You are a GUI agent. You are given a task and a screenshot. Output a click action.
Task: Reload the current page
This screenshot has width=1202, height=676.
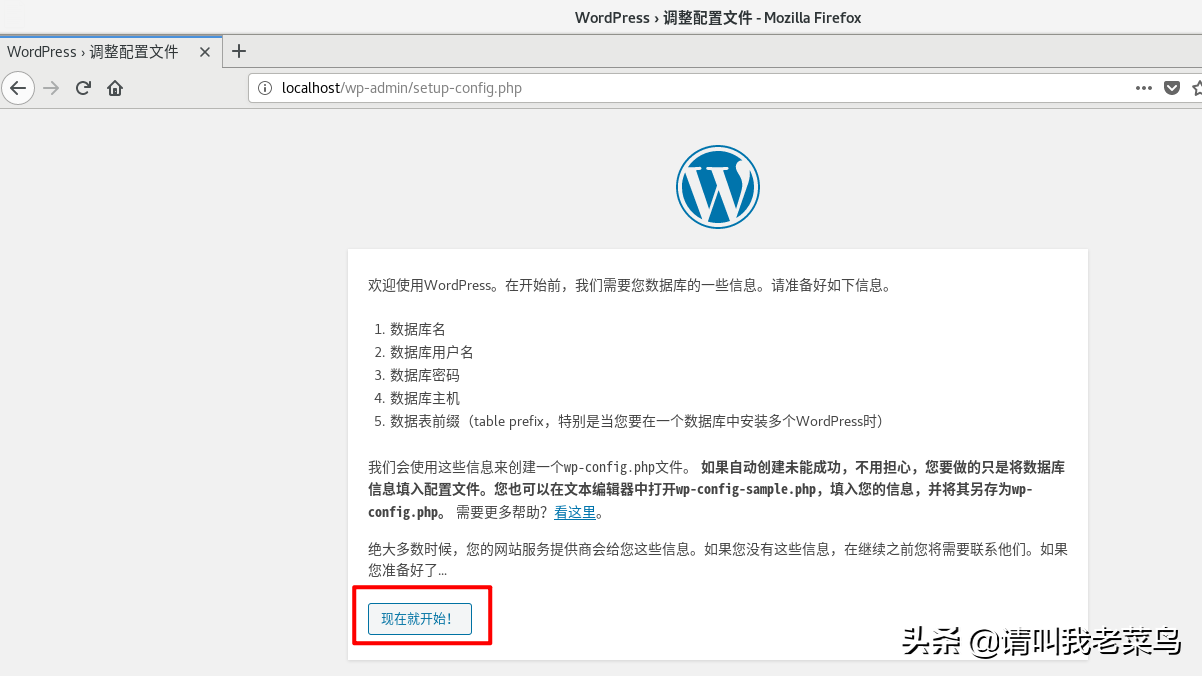coord(83,88)
